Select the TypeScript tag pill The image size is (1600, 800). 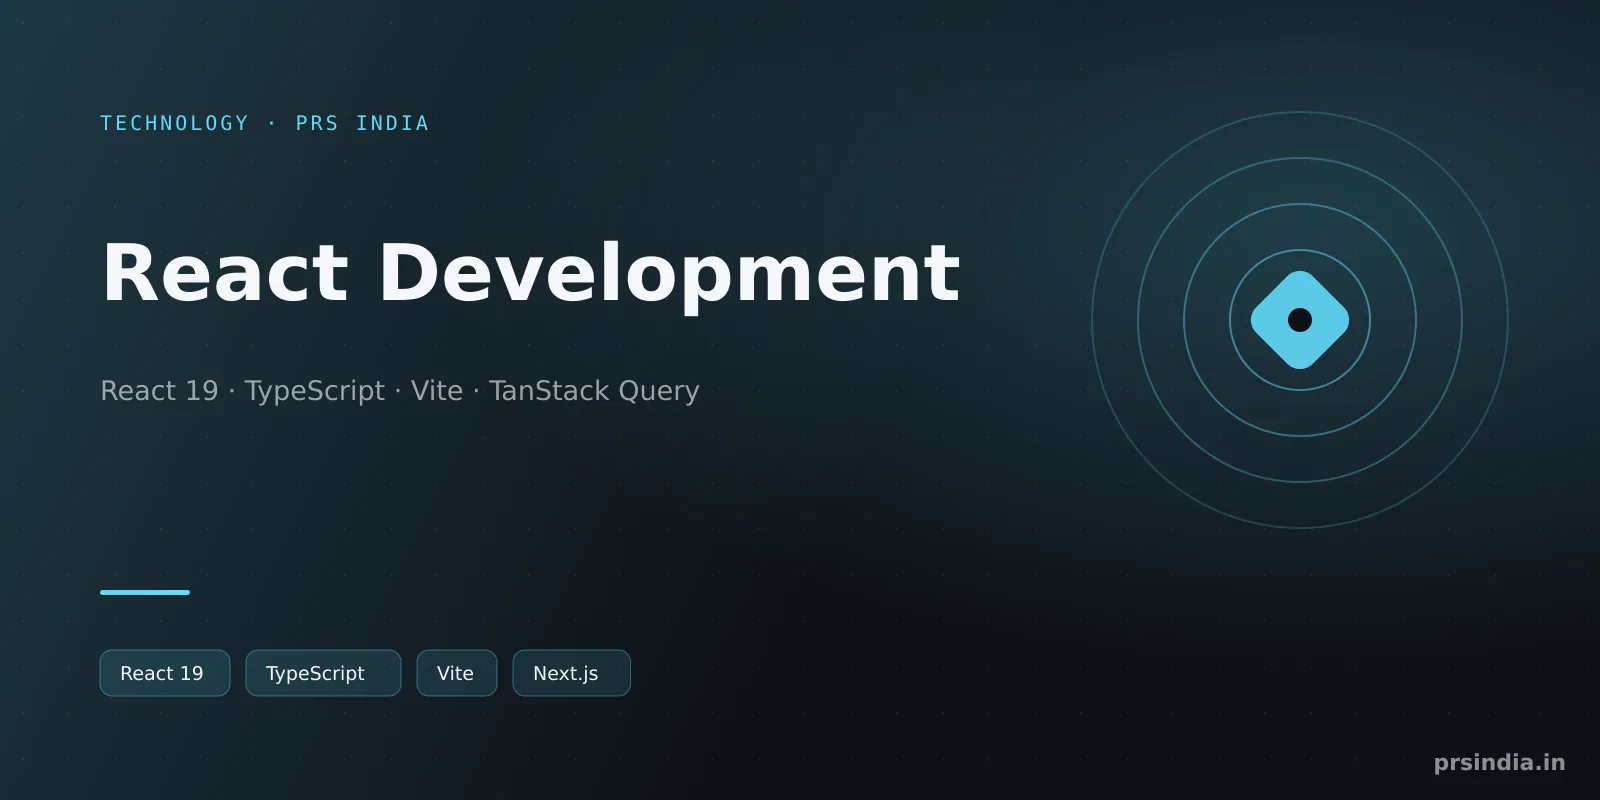click(x=323, y=673)
